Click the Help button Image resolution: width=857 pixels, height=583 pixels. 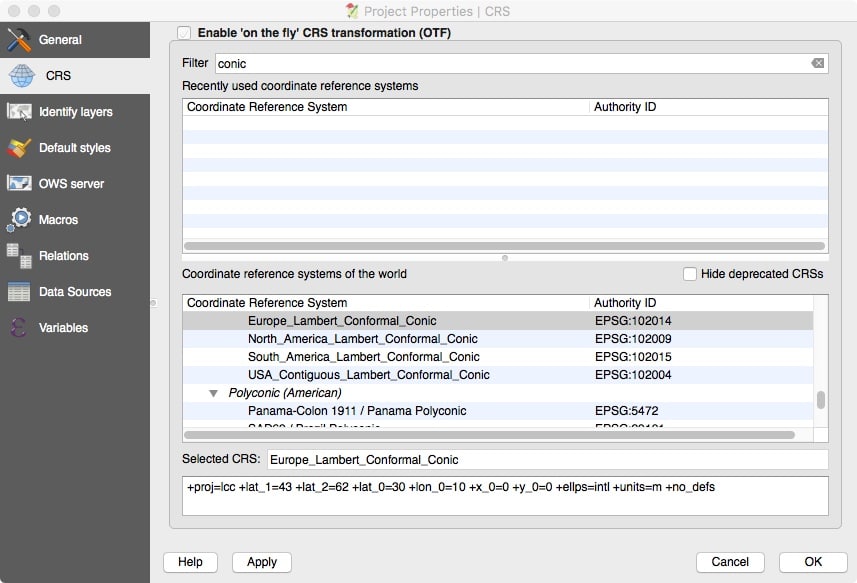click(x=190, y=562)
